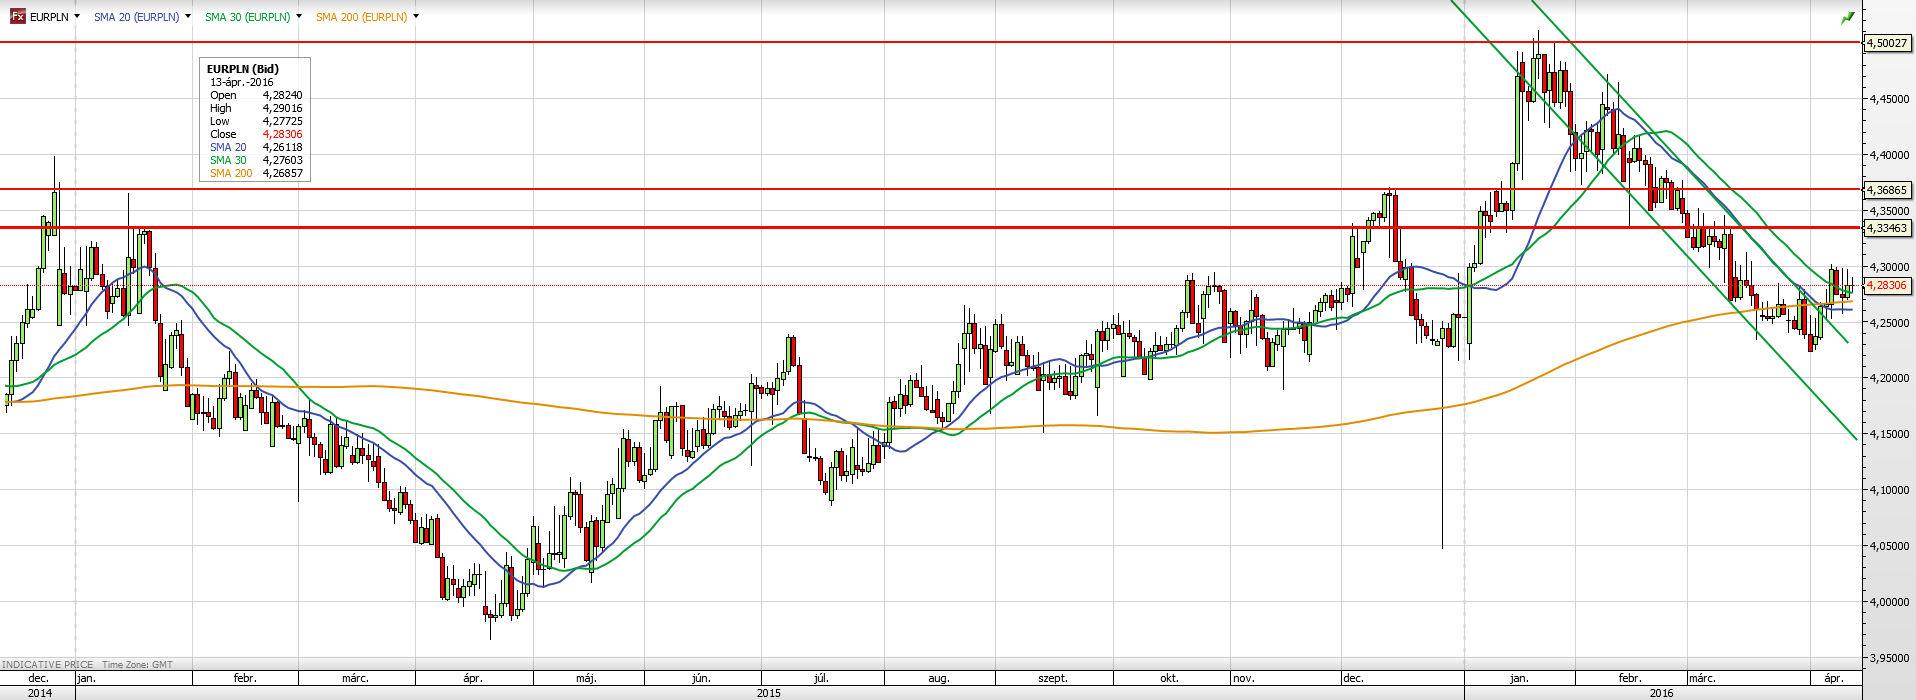Click the SMA 200 value 4,26857
1916x700 pixels.
tap(283, 173)
